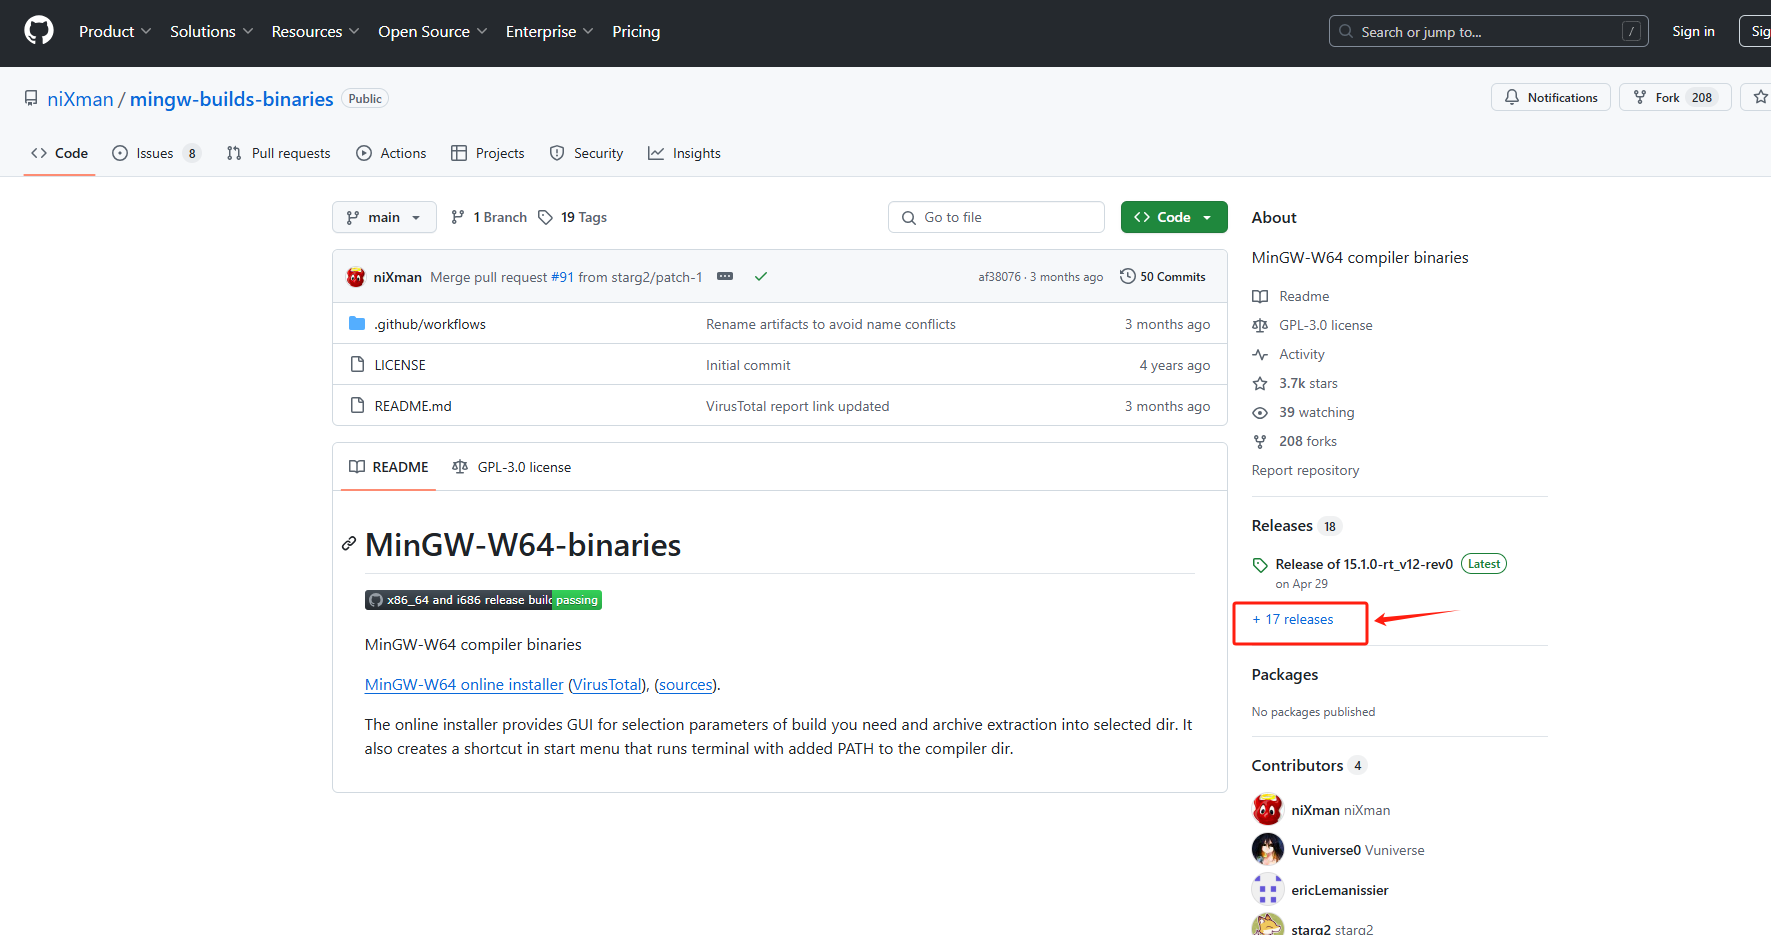The height and width of the screenshot is (935, 1771).
Task: Open the .github/workflows folder
Action: coord(430,324)
